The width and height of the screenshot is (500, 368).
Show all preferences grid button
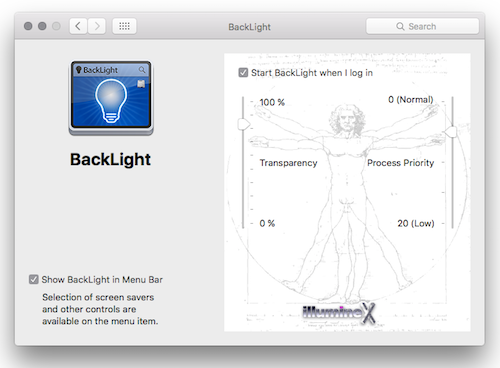(x=124, y=26)
